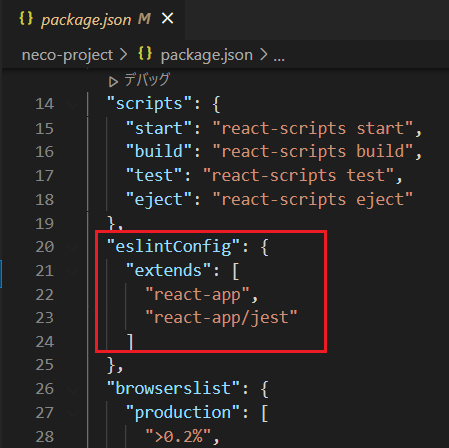Click the "test" key on line 17
The image size is (449, 448).
tap(154, 175)
